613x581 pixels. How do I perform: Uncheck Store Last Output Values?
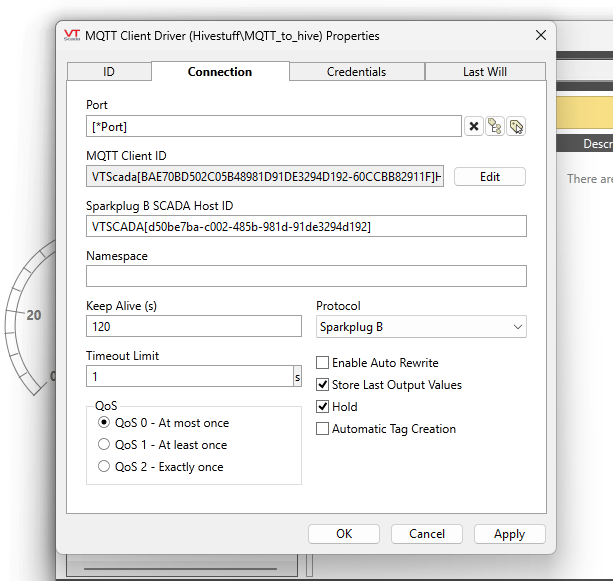[x=323, y=385]
